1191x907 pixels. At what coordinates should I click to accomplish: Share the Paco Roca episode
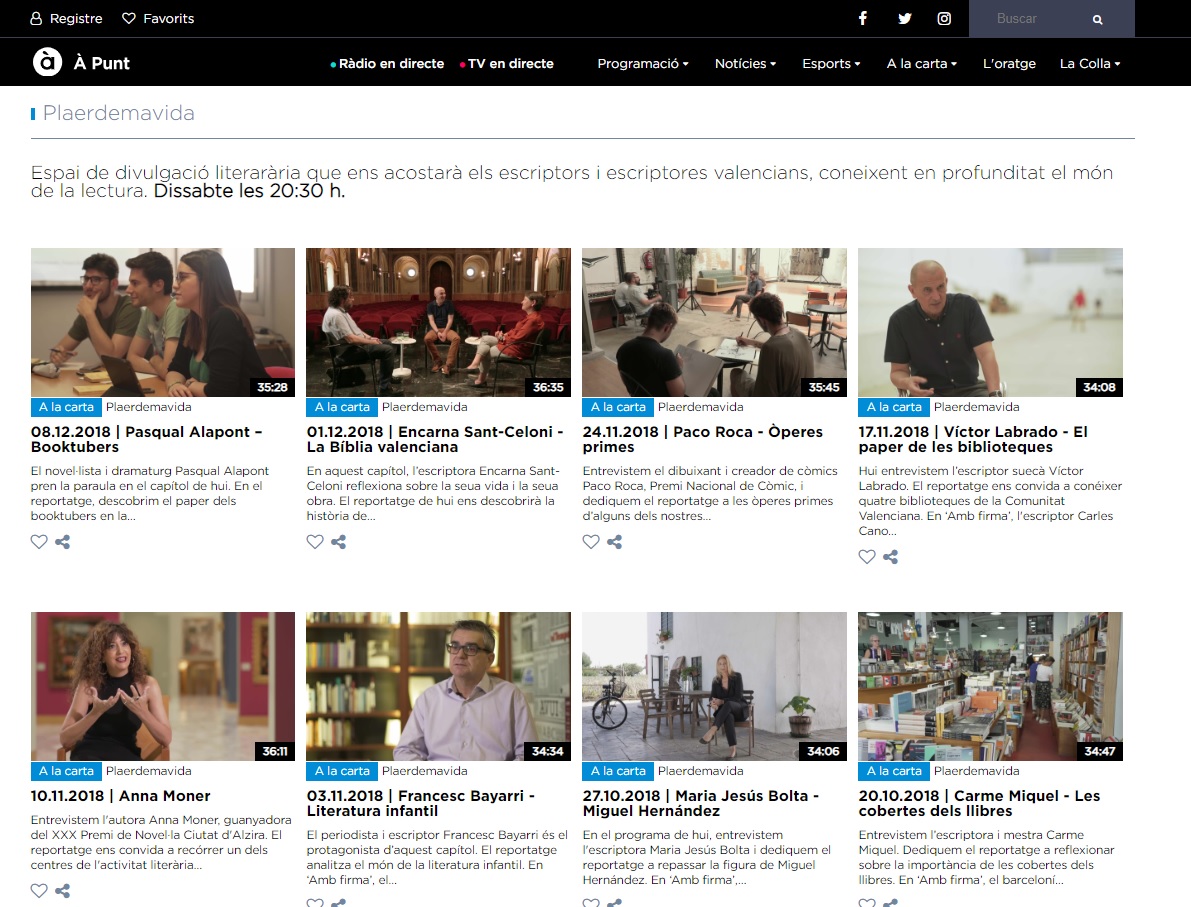(614, 542)
